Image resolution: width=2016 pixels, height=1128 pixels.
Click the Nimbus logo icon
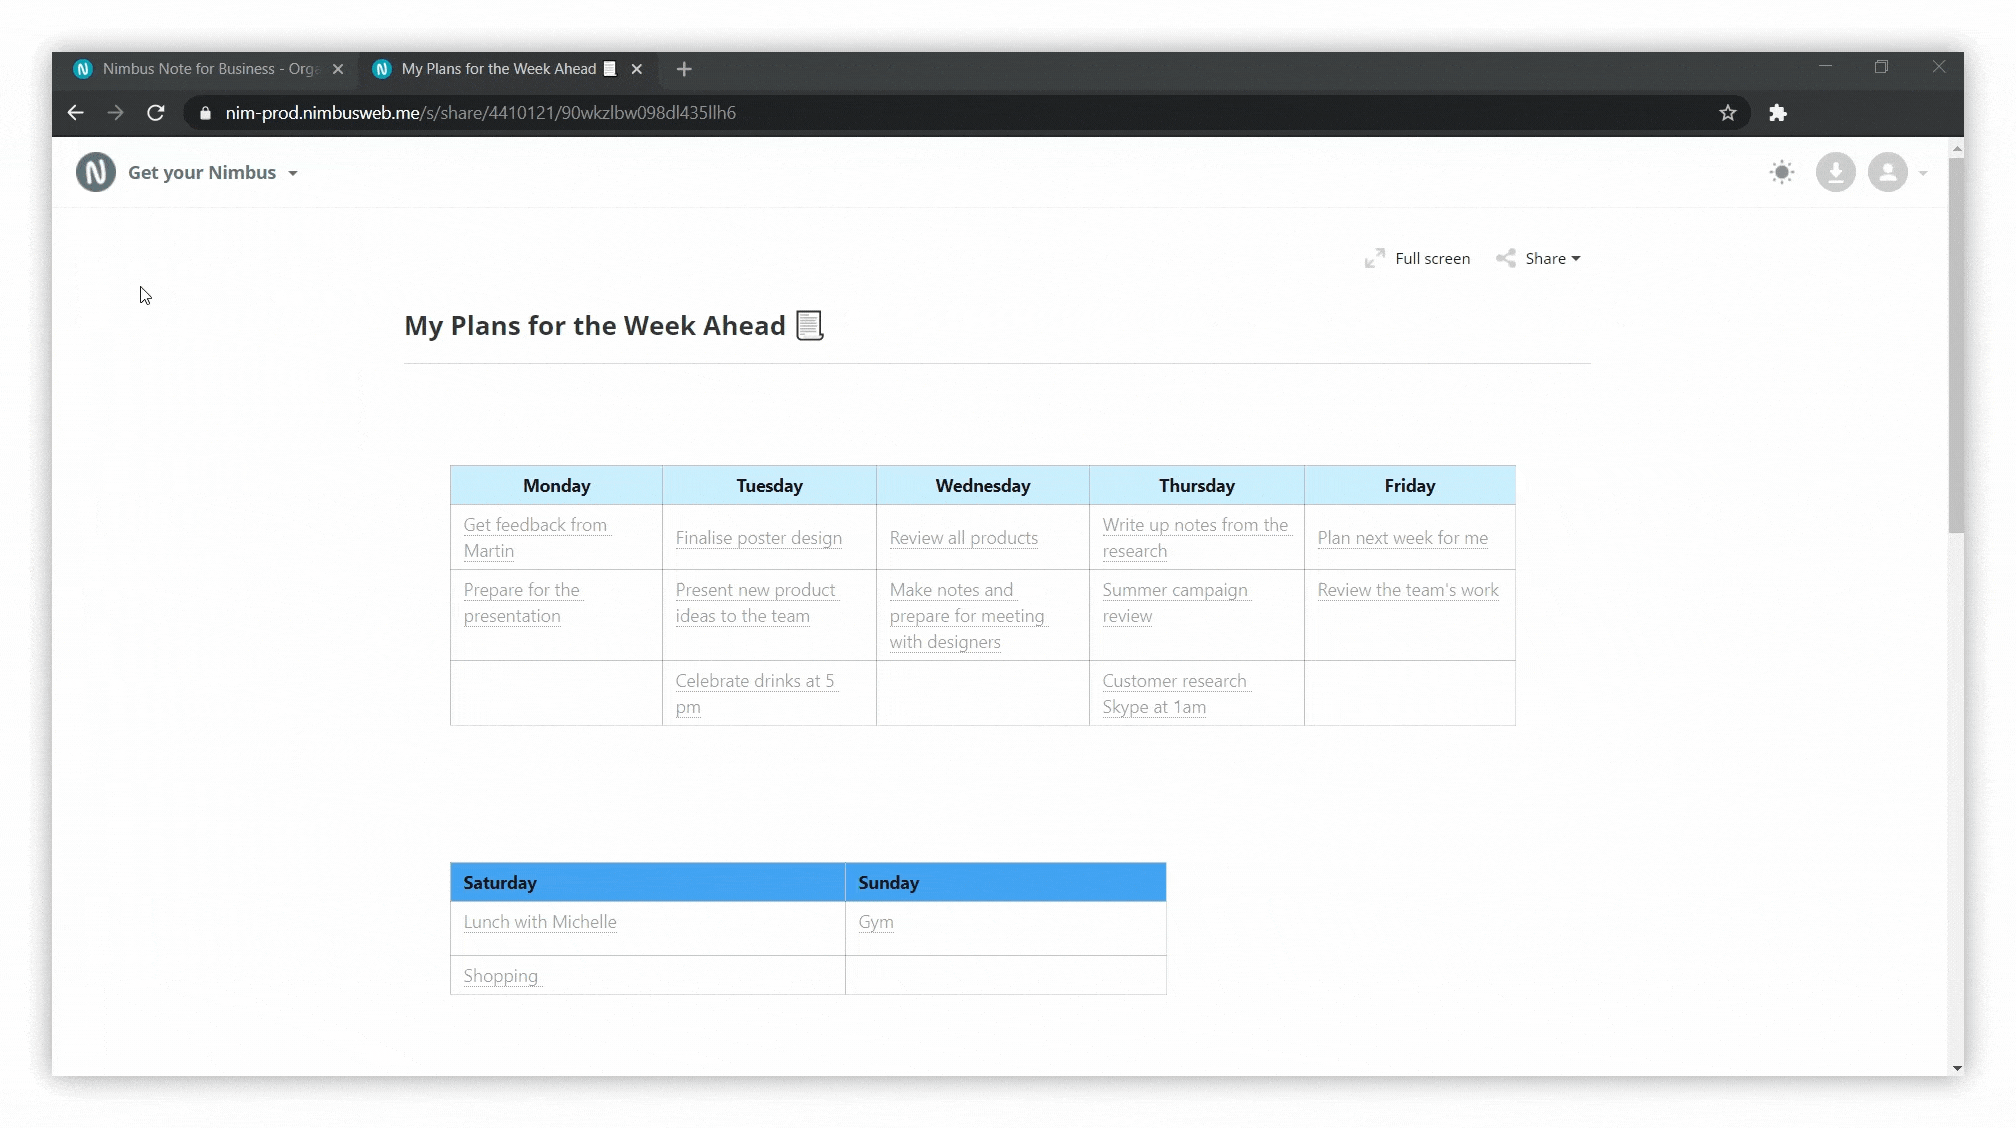94,172
